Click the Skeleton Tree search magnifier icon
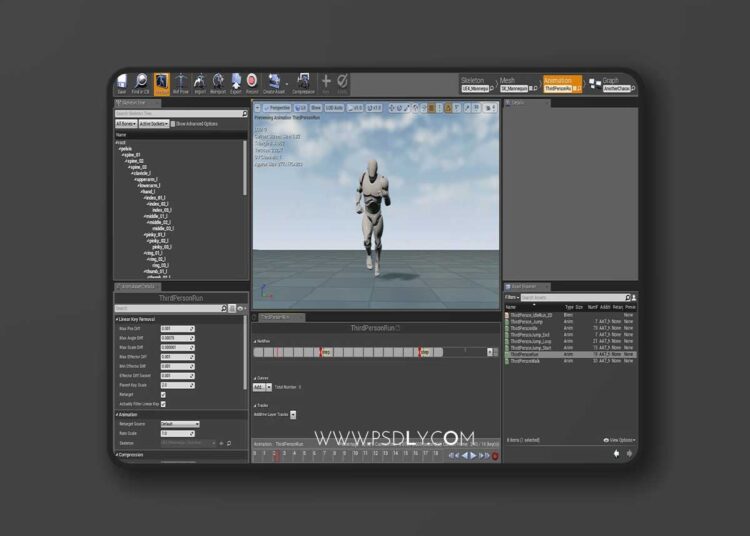This screenshot has width=750, height=536. pyautogui.click(x=244, y=113)
